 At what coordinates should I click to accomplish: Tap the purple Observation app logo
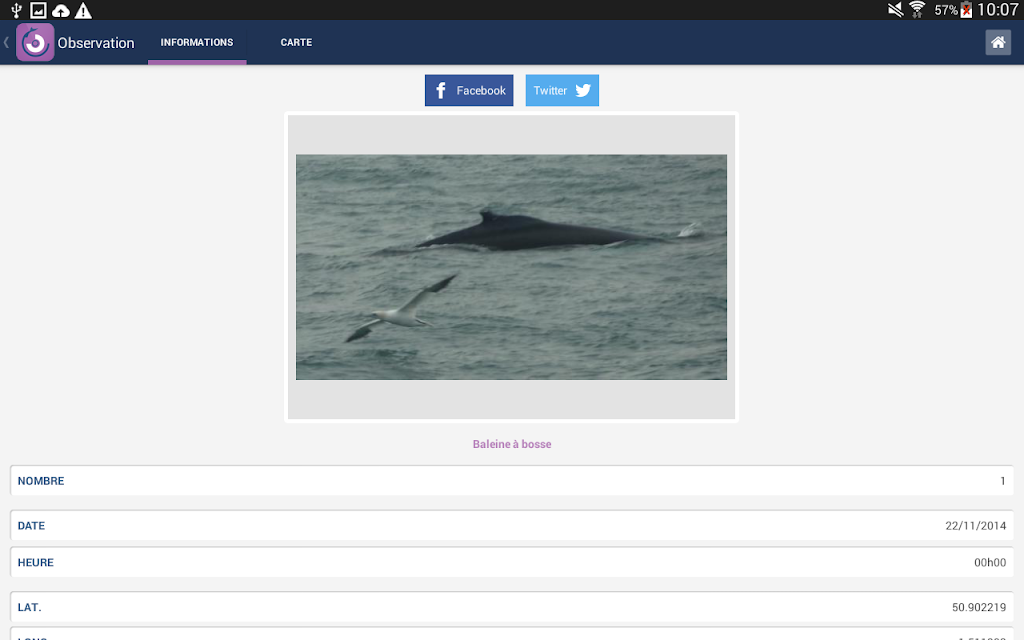pos(35,42)
